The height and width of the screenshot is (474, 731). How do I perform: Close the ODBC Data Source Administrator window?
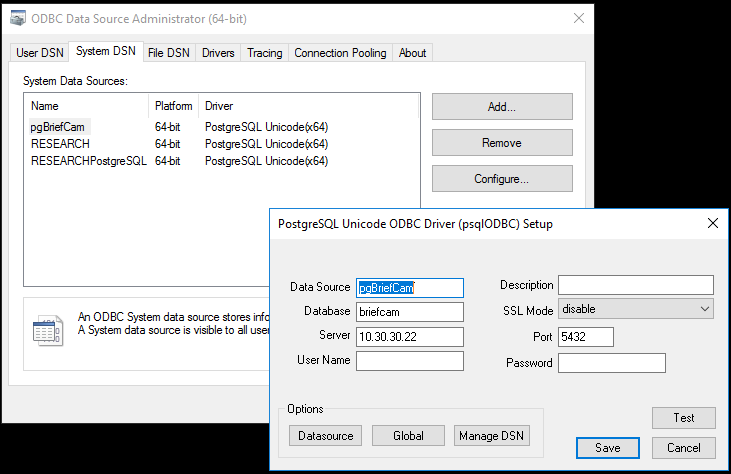(x=579, y=18)
